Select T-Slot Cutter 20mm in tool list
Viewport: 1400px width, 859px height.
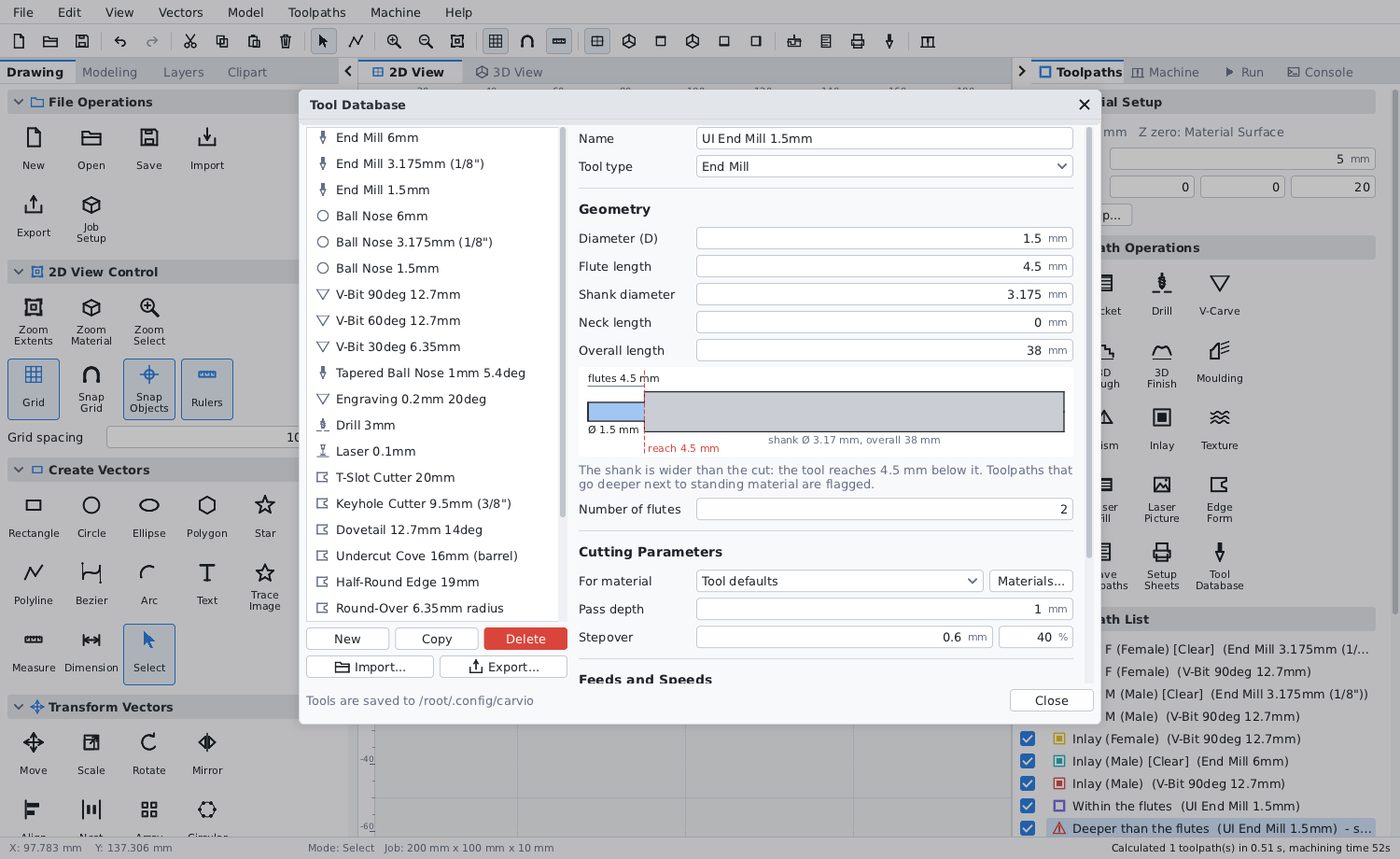tap(434, 477)
